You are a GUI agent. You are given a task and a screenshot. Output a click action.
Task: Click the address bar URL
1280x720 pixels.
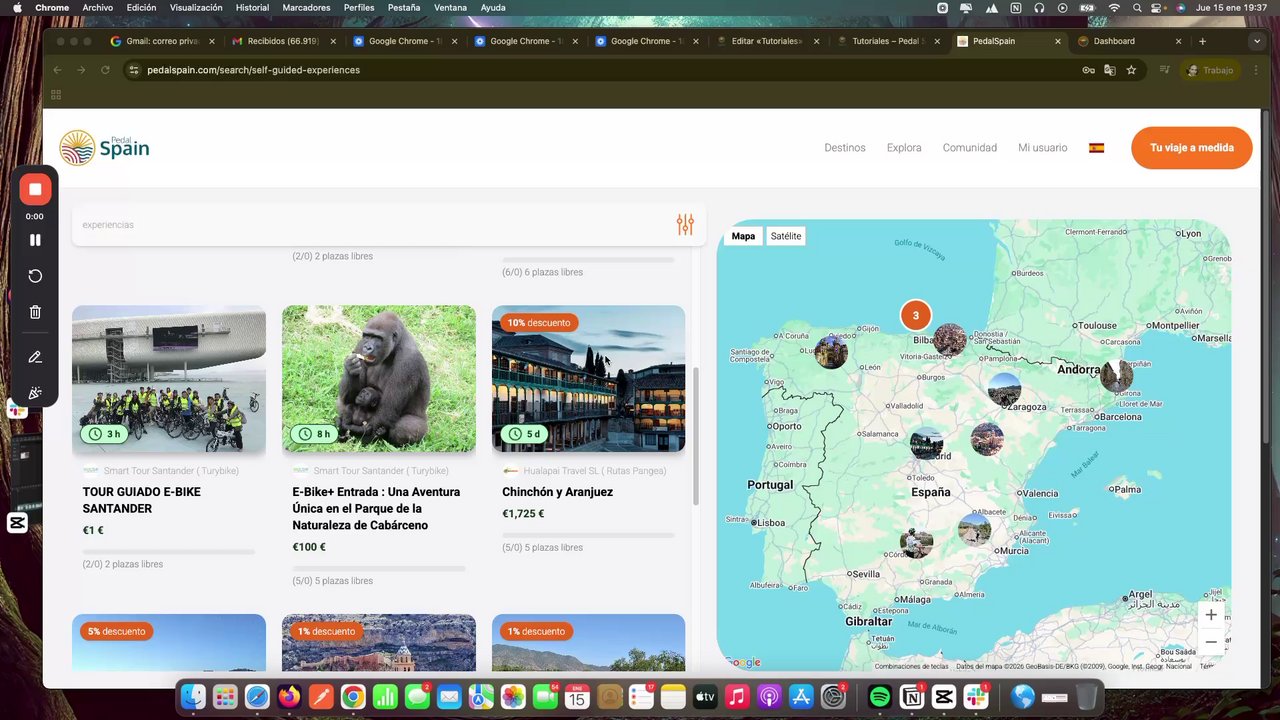253,70
